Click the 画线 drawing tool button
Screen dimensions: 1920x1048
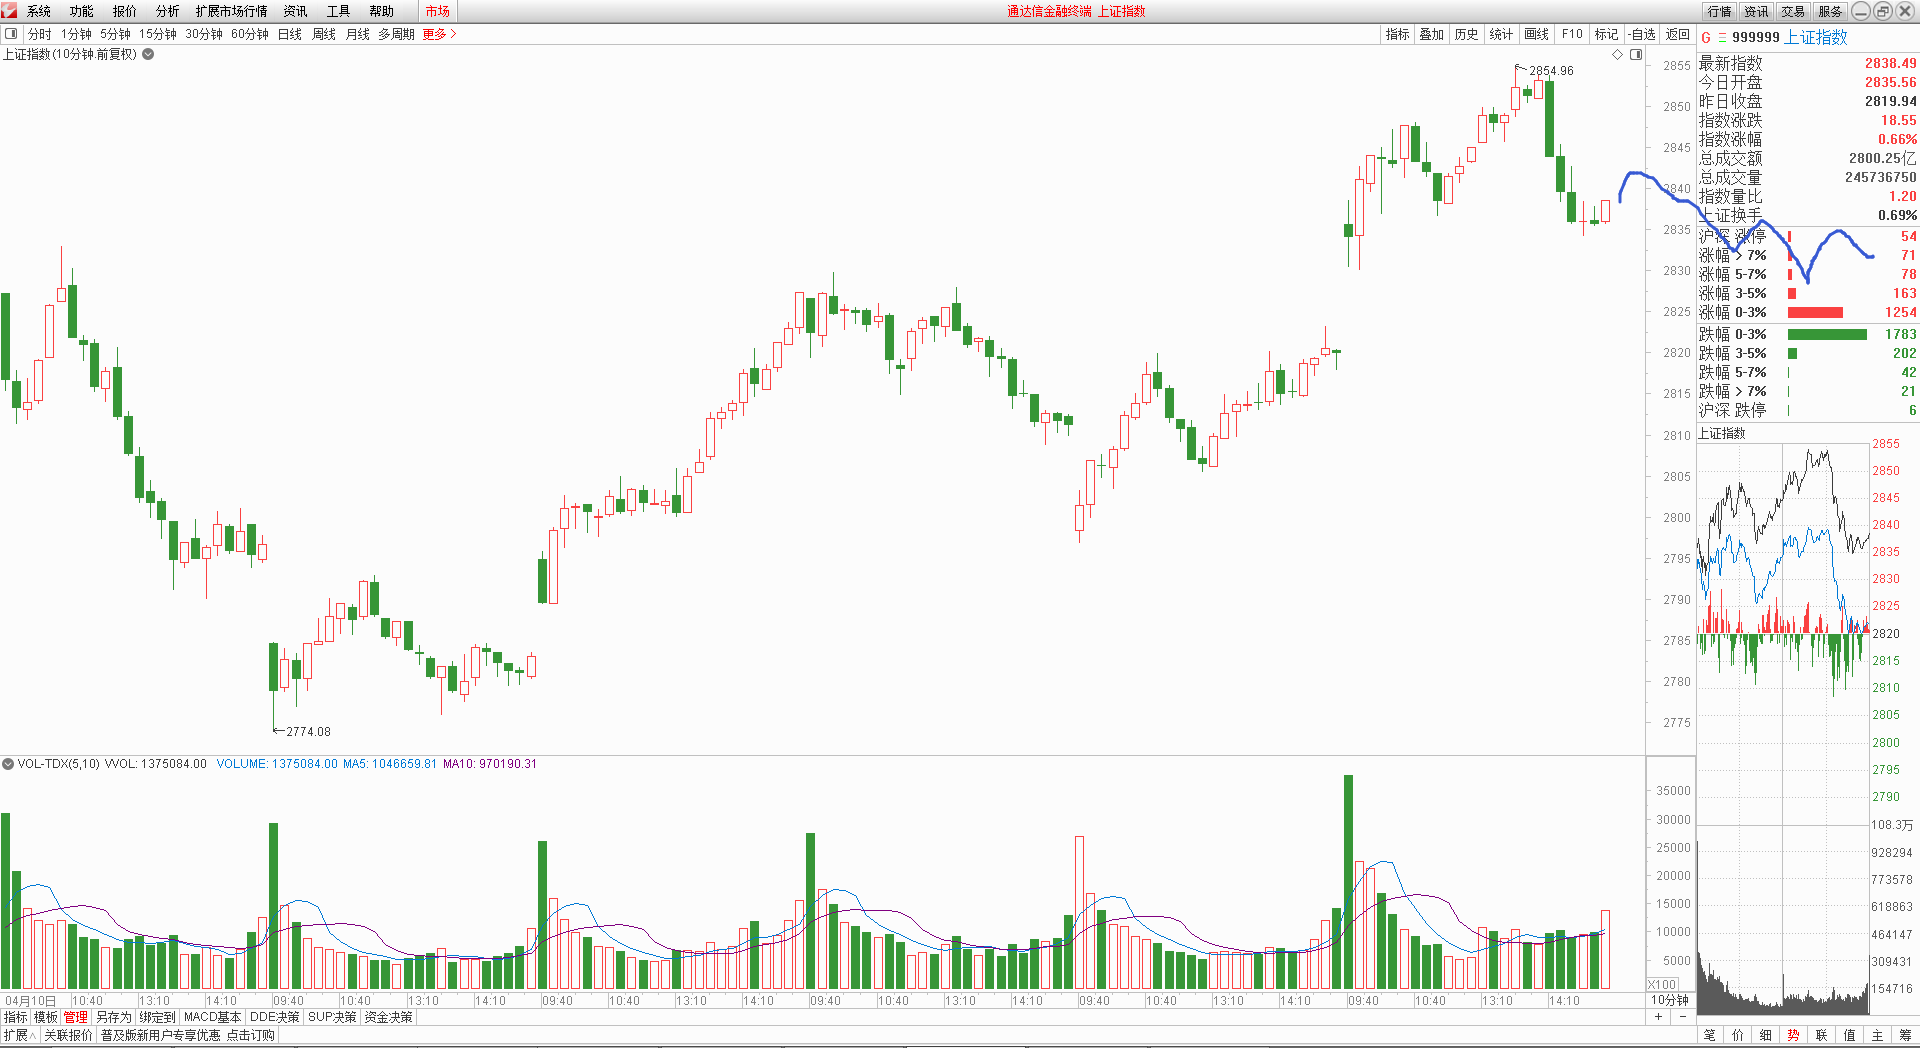coord(1536,34)
